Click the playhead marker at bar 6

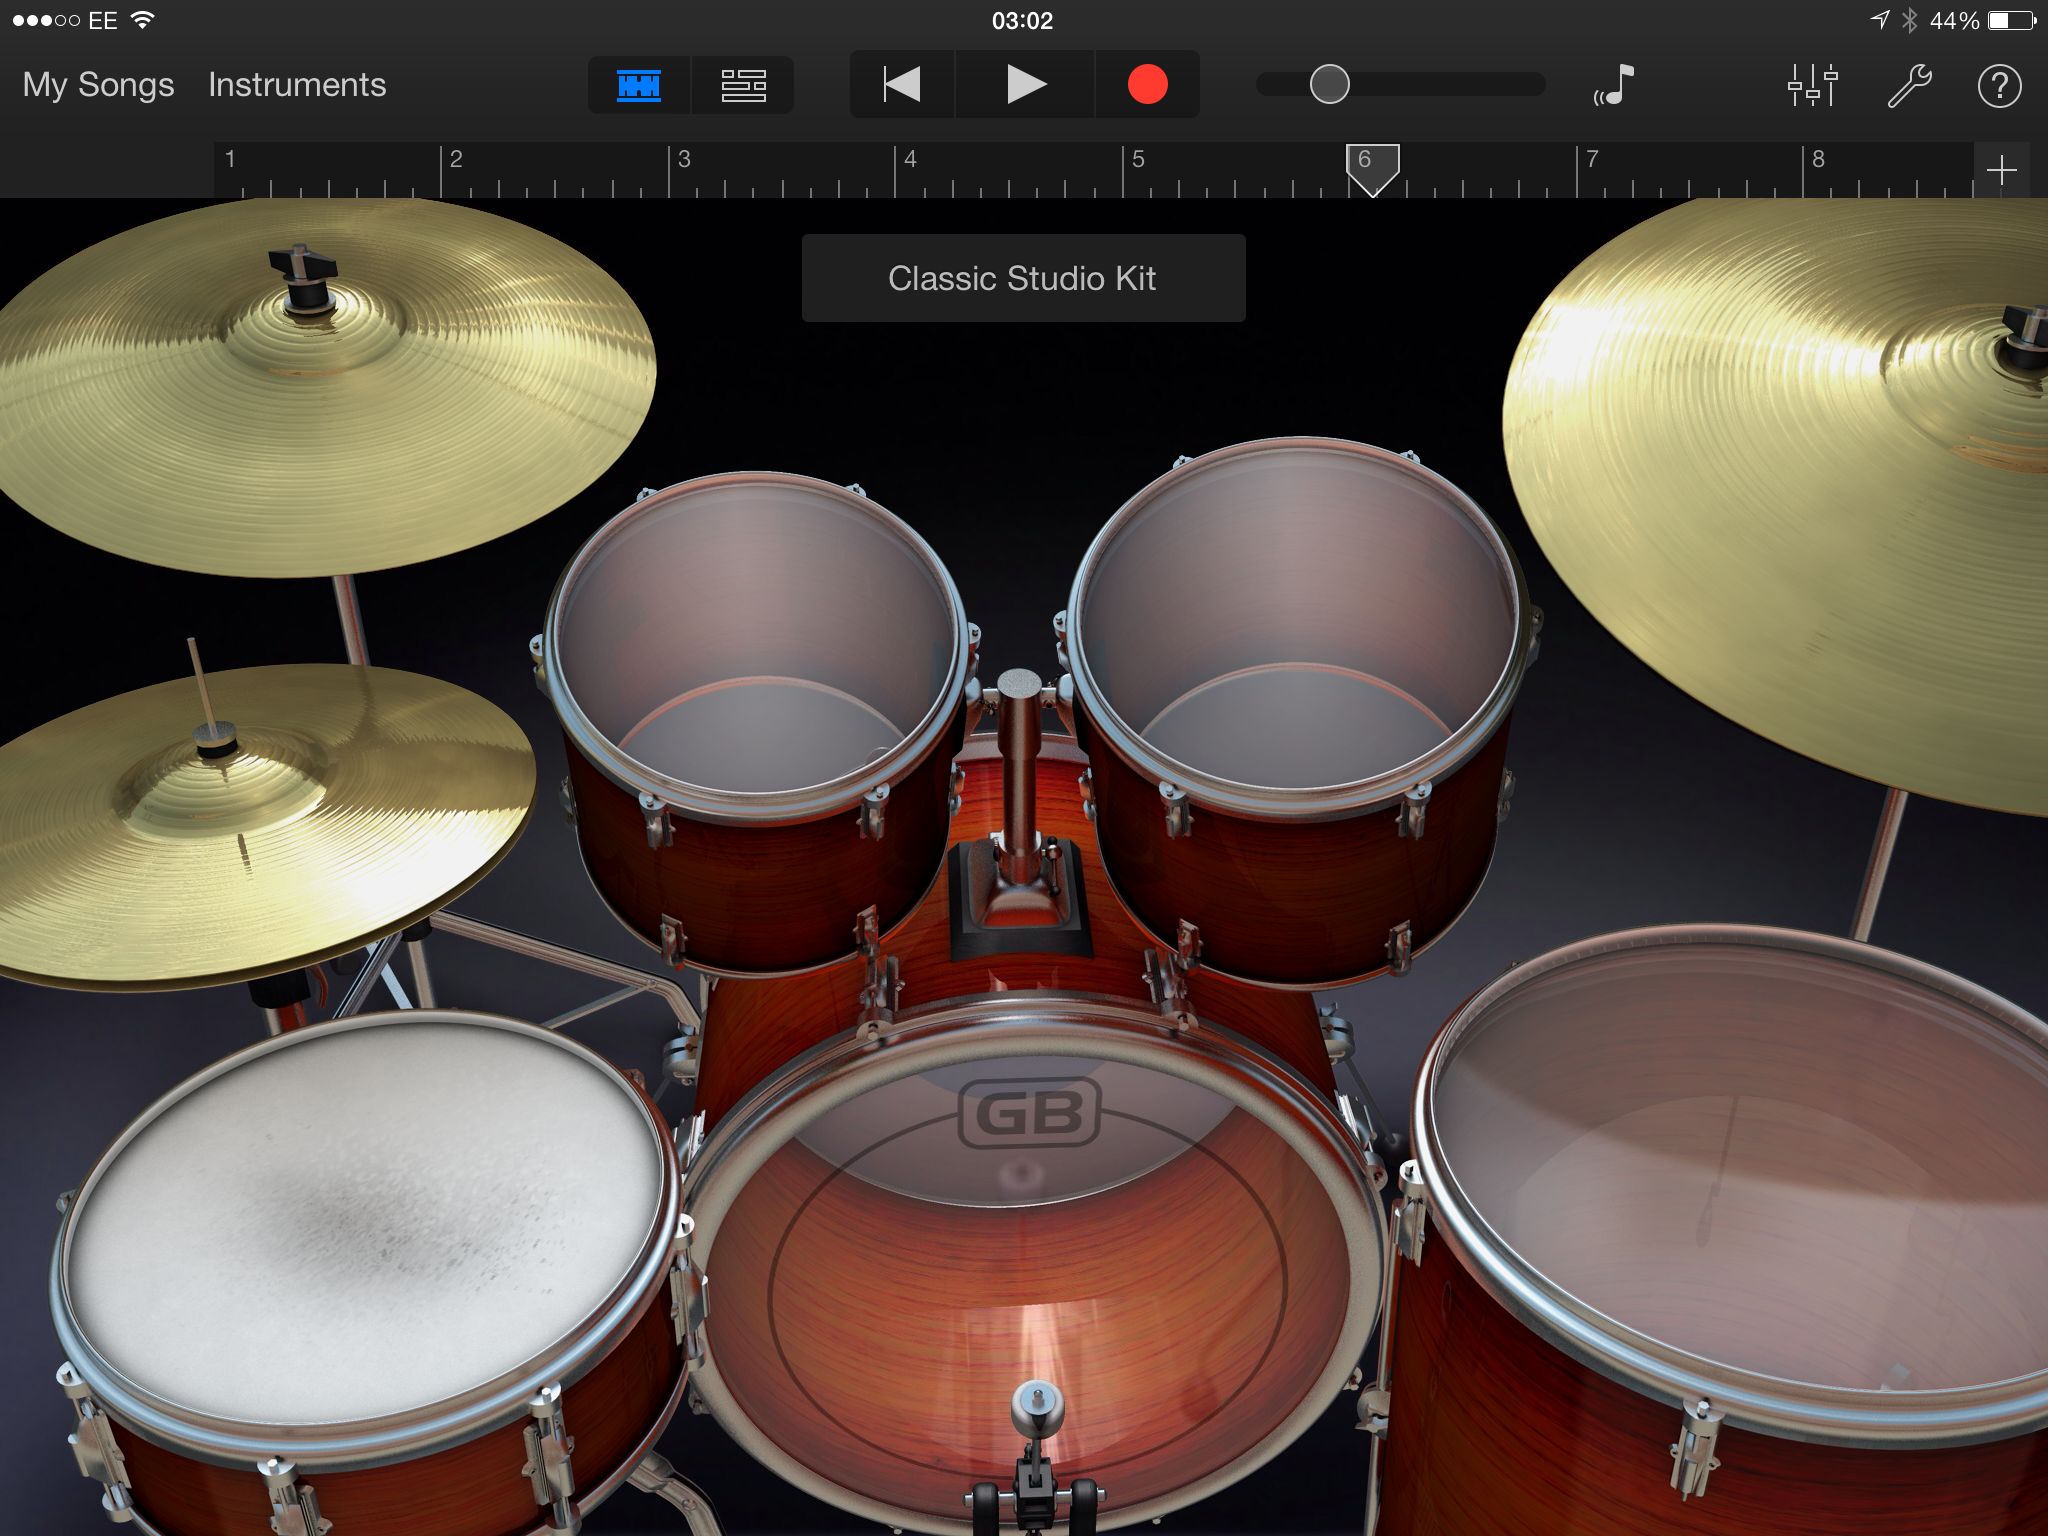pos(1372,170)
